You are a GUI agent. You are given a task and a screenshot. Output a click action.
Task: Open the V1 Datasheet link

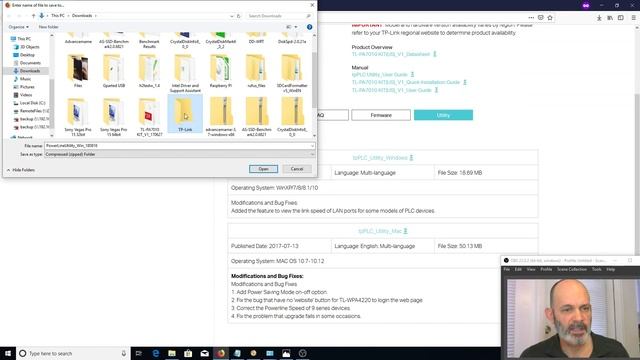[391, 54]
